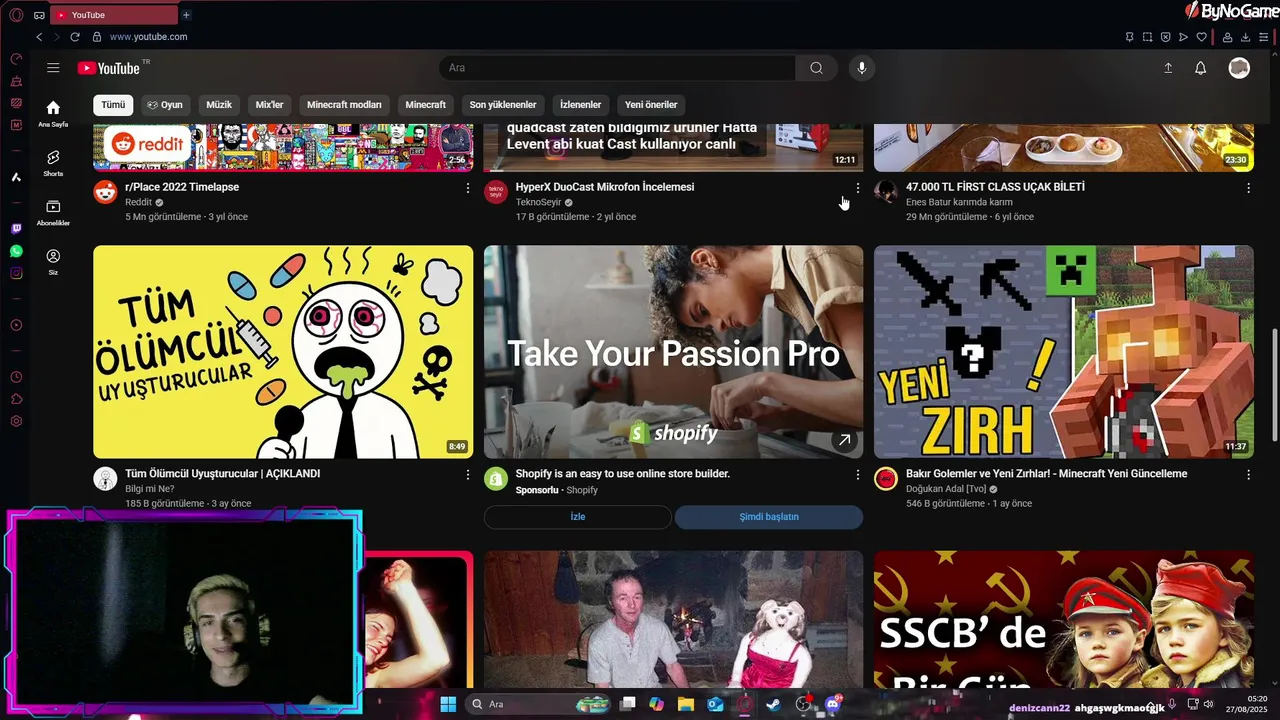Open options for 47.000 TL FIRST CLASS video
This screenshot has height=720, width=1280.
(x=1248, y=188)
